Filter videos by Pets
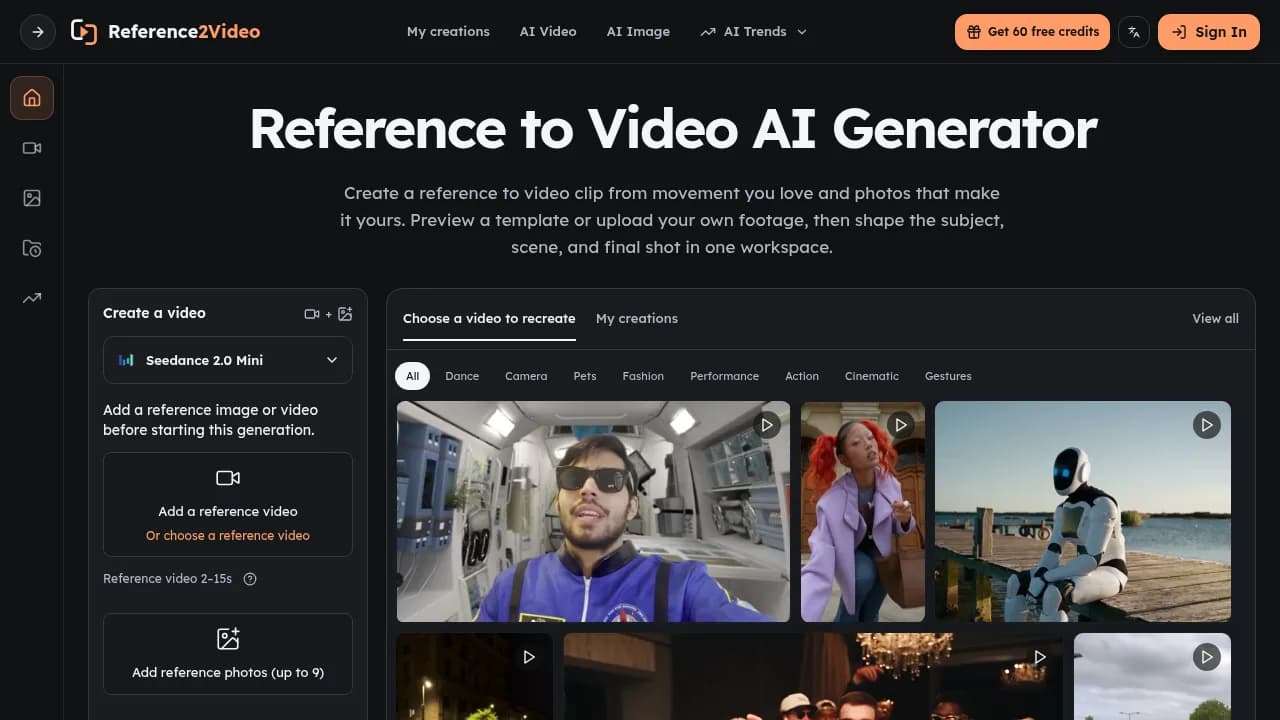The image size is (1280, 720). [x=585, y=376]
